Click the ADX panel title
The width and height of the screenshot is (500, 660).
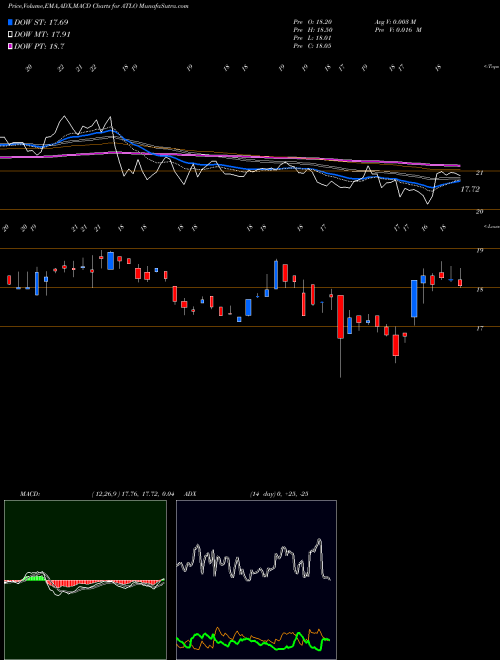189,494
